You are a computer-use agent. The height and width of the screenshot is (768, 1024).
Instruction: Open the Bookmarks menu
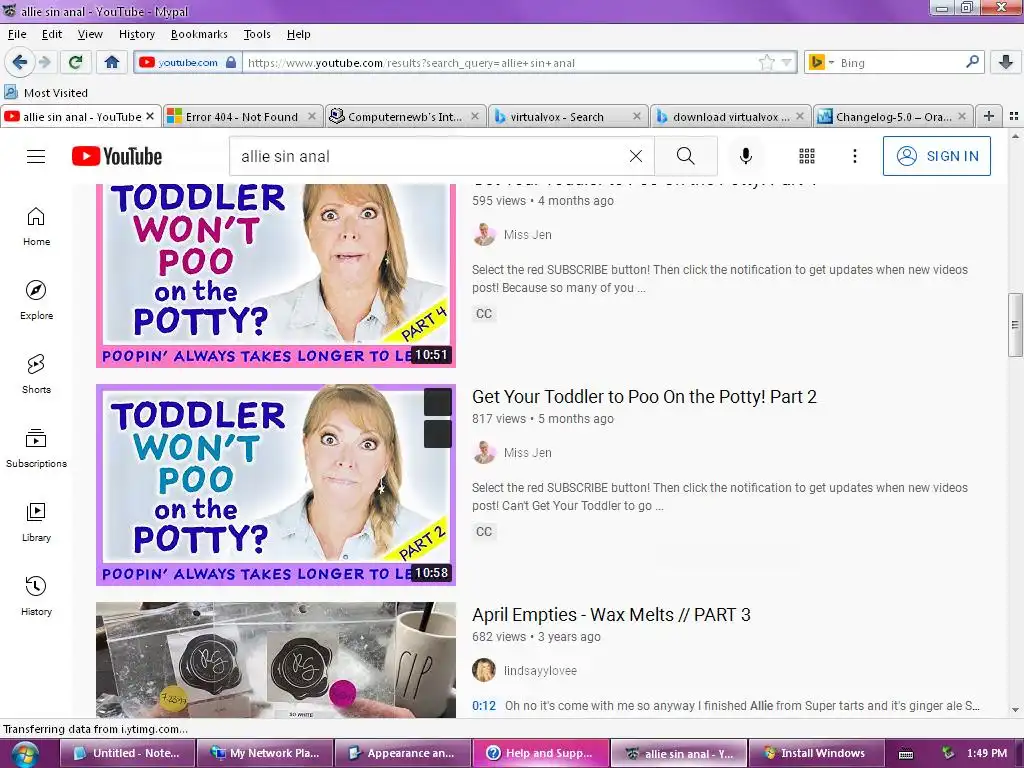tap(199, 34)
